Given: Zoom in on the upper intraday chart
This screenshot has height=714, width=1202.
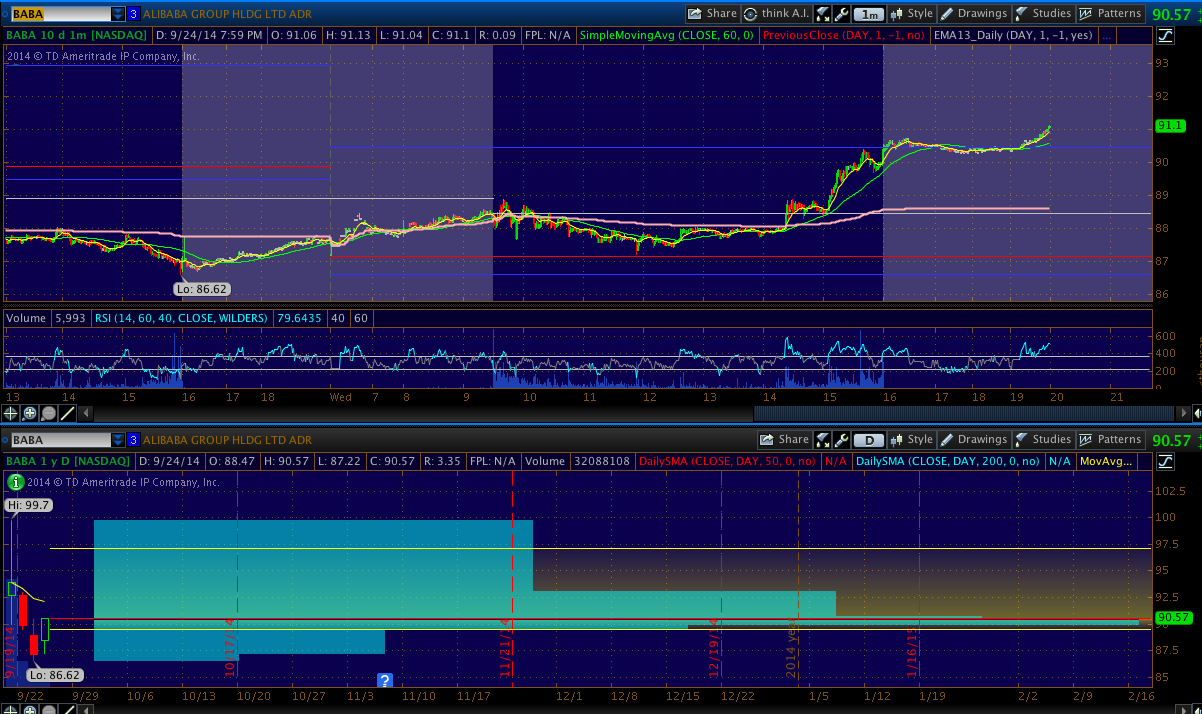Looking at the screenshot, I should tap(30, 413).
